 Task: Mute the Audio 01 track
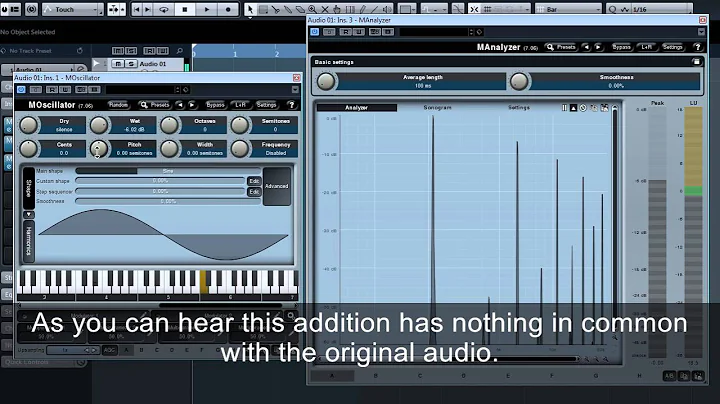(x=118, y=64)
